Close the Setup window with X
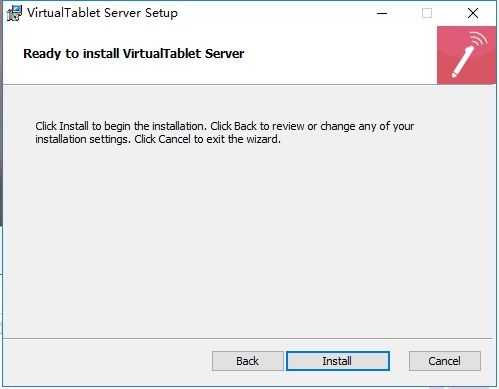Image resolution: width=499 pixels, height=389 pixels. coord(473,13)
